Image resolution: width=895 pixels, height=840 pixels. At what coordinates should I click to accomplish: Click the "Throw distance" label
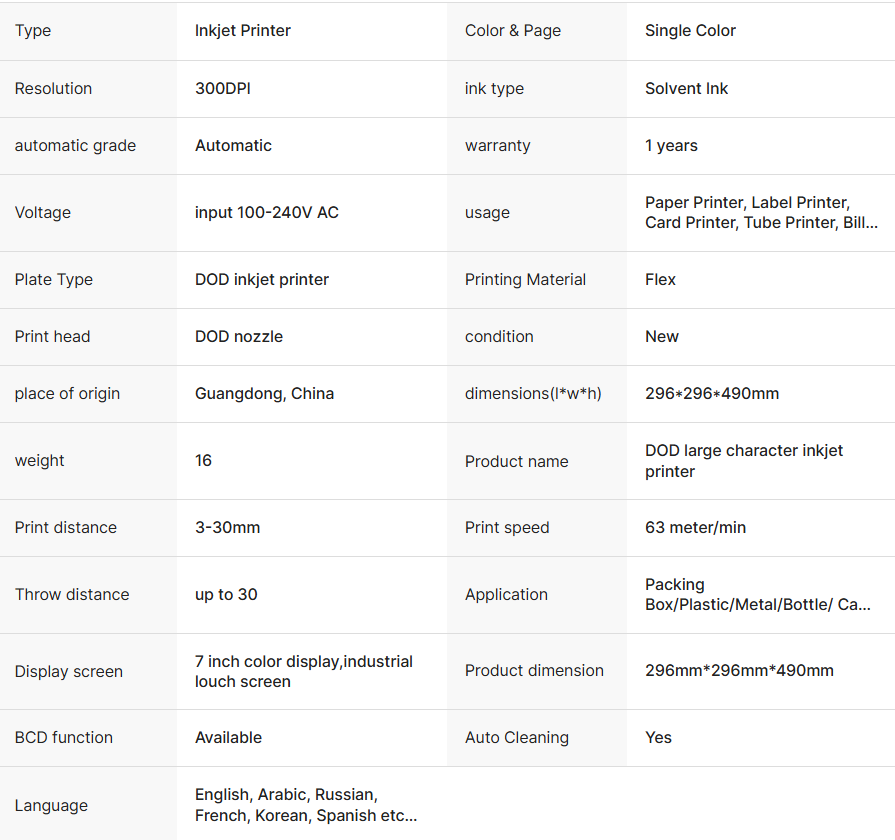click(72, 594)
